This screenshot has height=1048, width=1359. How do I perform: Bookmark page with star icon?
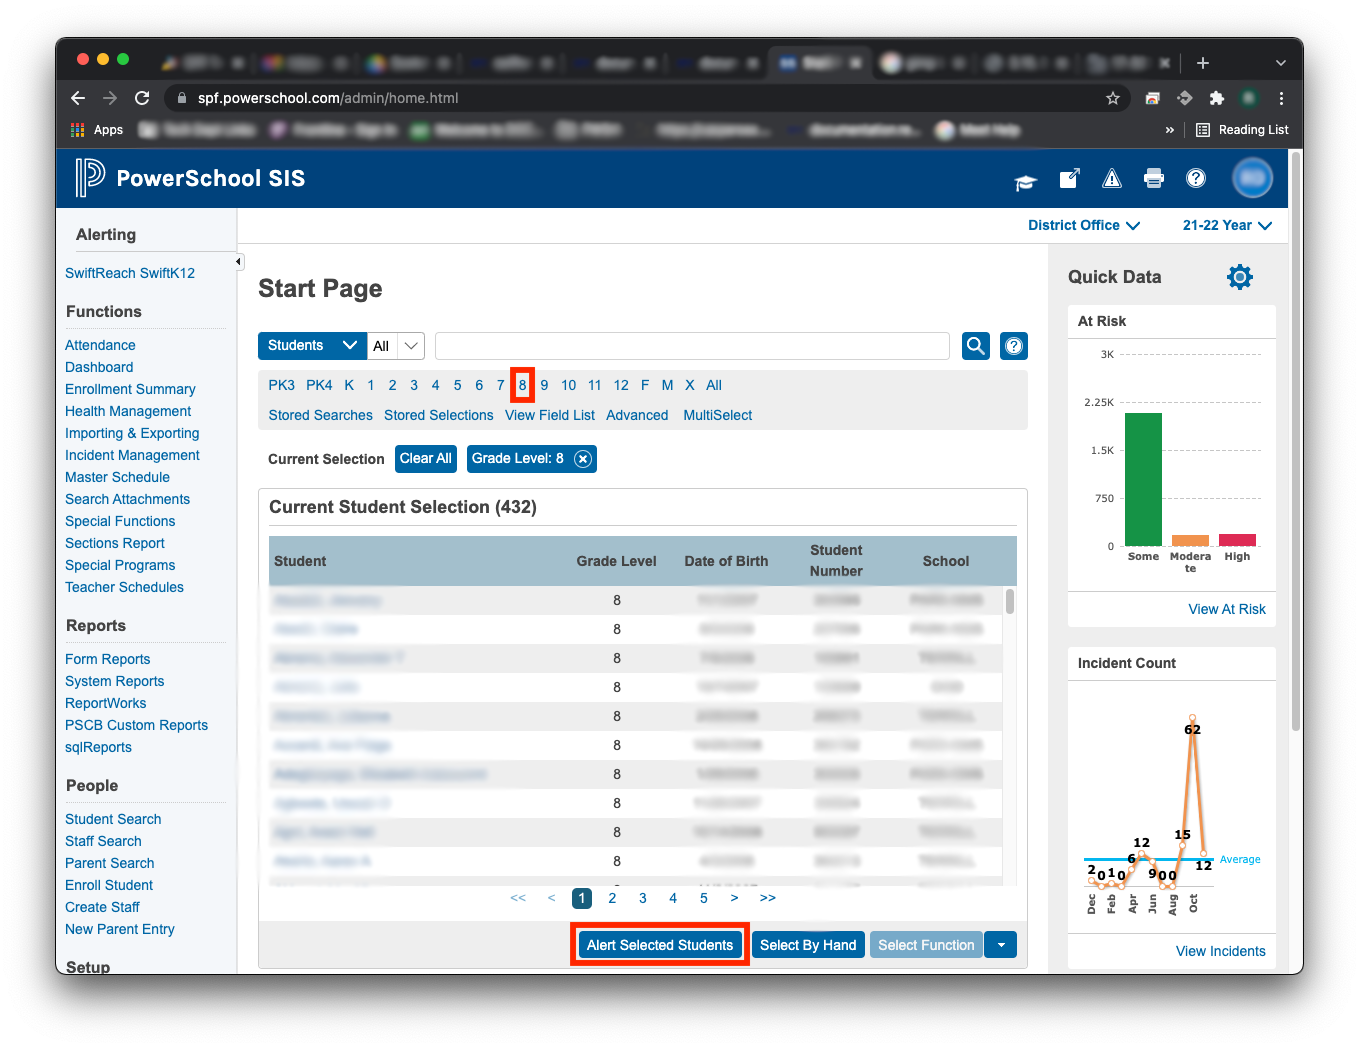point(1112,98)
